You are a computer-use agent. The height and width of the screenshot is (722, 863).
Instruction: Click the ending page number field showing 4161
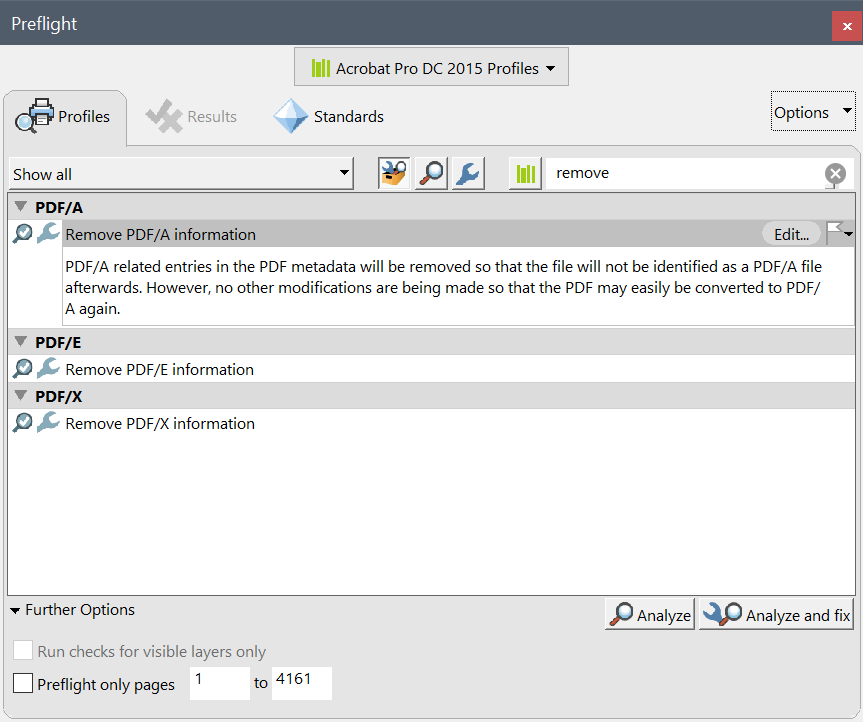(x=301, y=683)
